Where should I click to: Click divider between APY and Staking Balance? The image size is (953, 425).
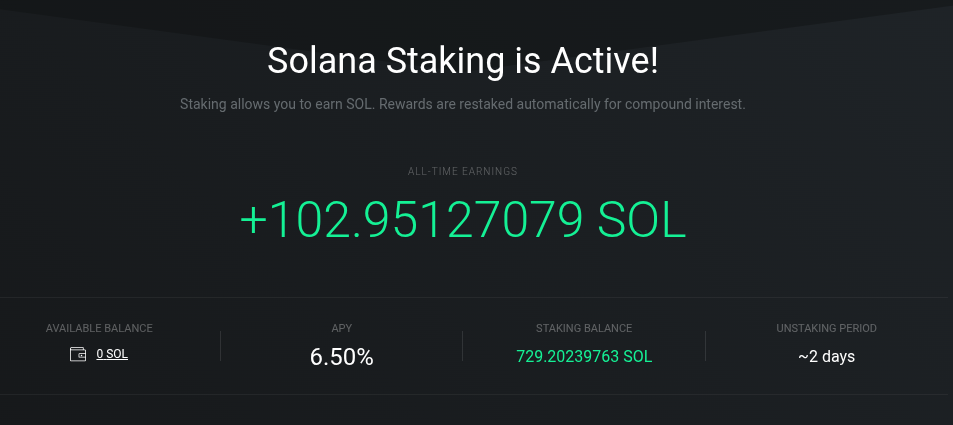463,346
